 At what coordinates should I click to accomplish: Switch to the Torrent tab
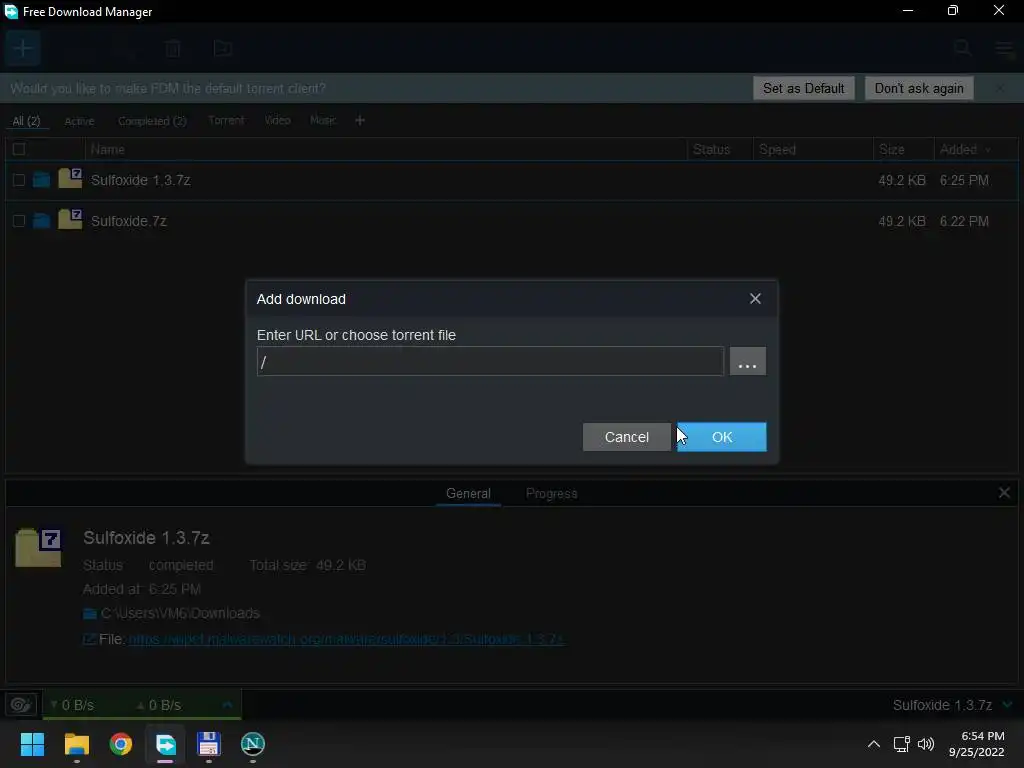tap(226, 120)
